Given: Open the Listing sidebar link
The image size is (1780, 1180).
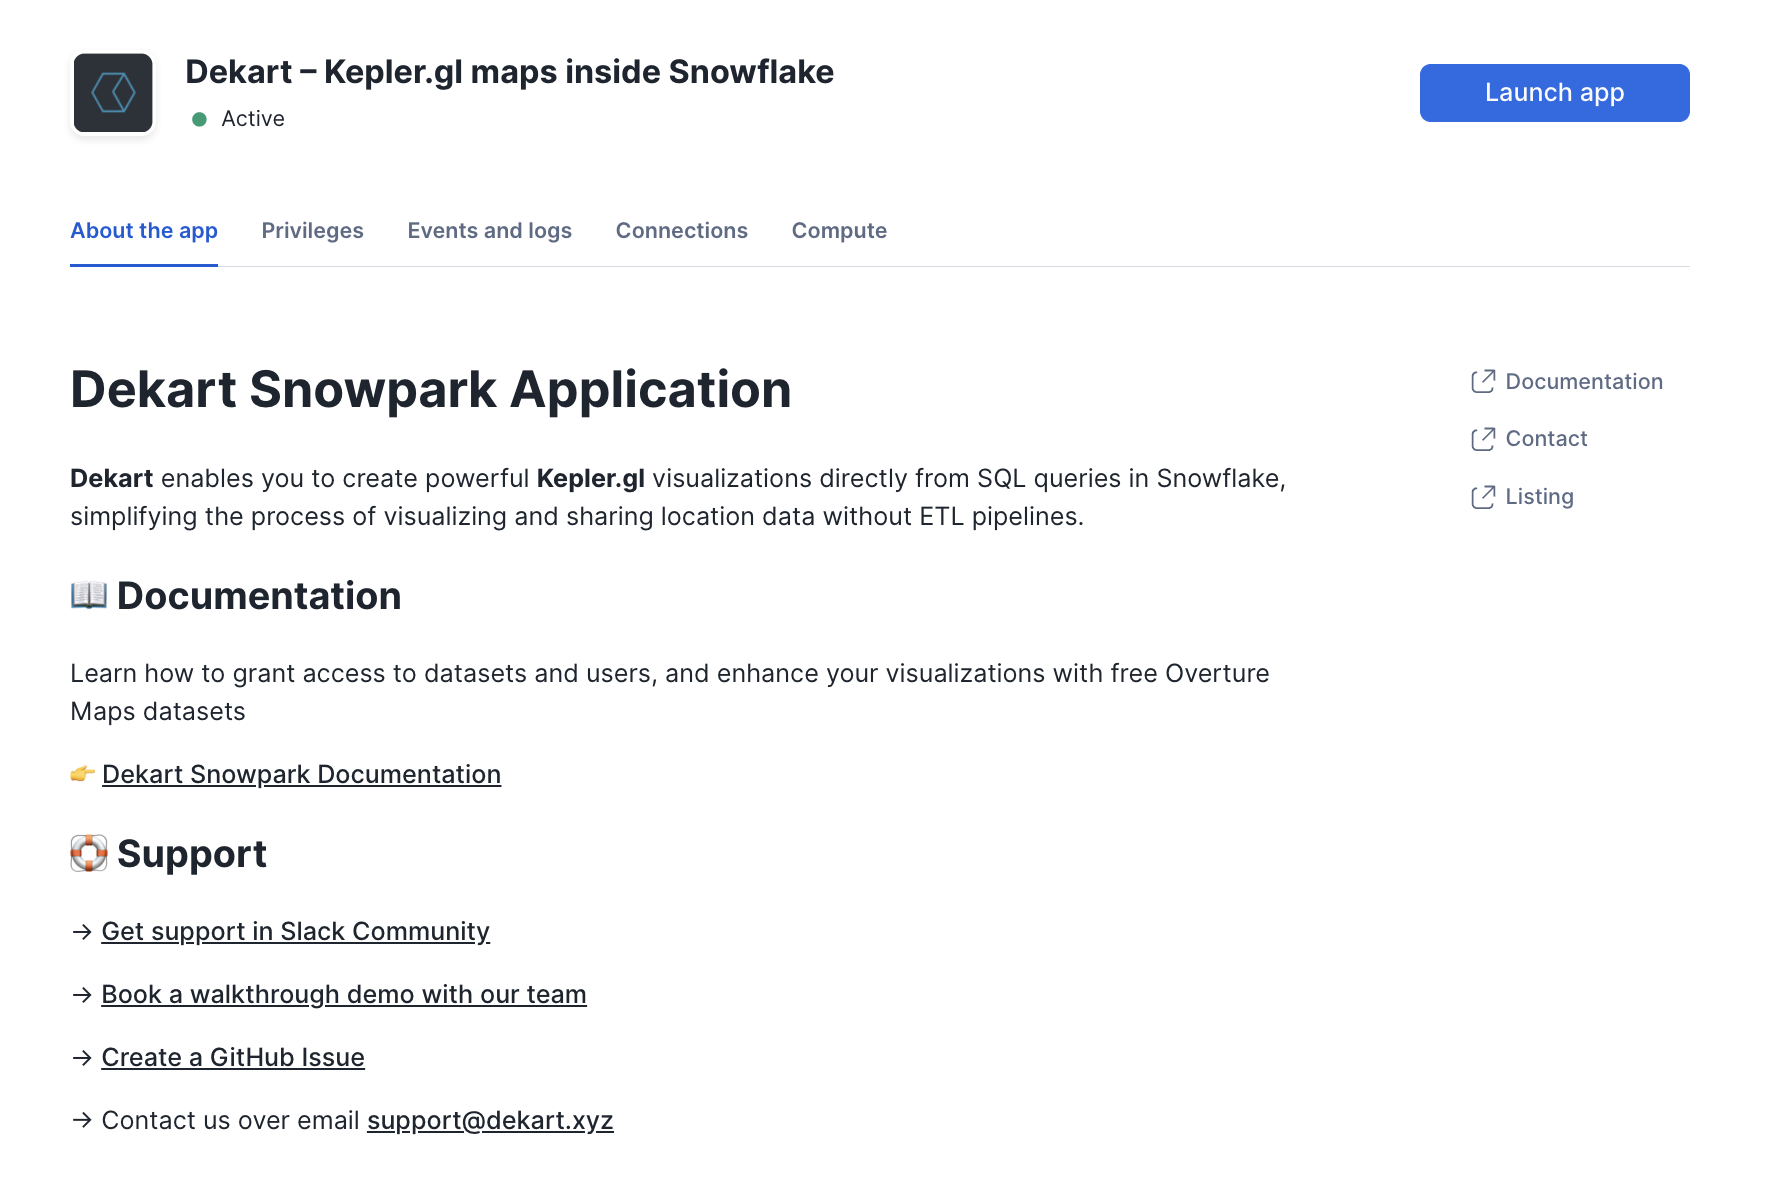Looking at the screenshot, I should click(x=1539, y=497).
